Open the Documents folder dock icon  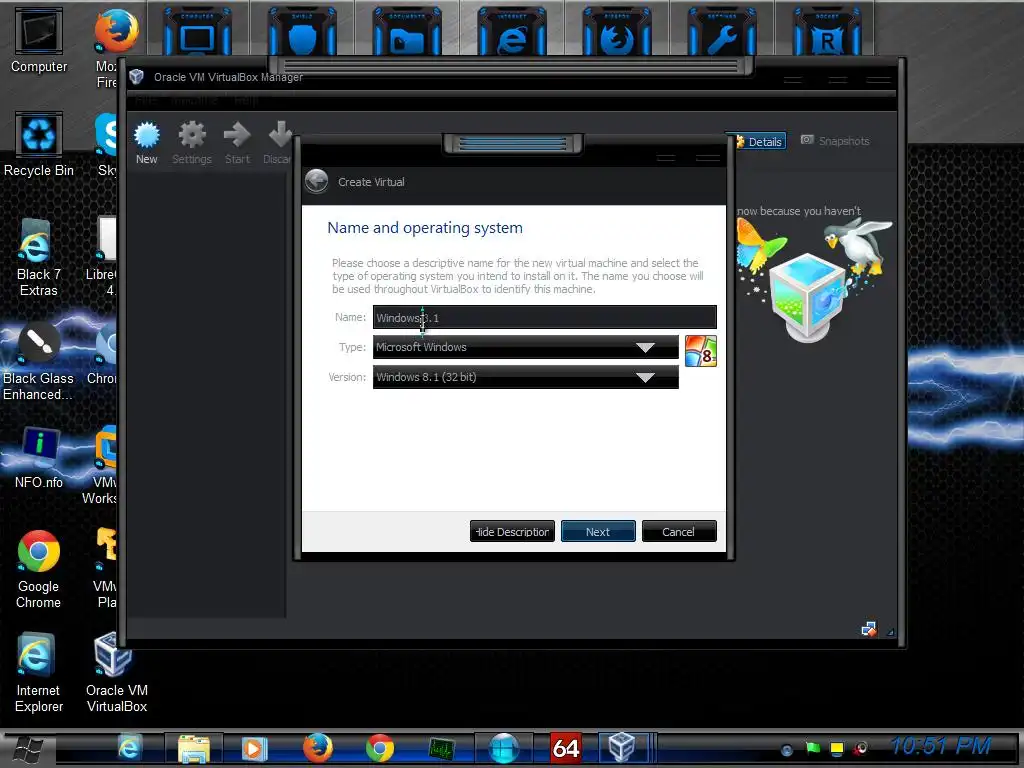[x=407, y=33]
